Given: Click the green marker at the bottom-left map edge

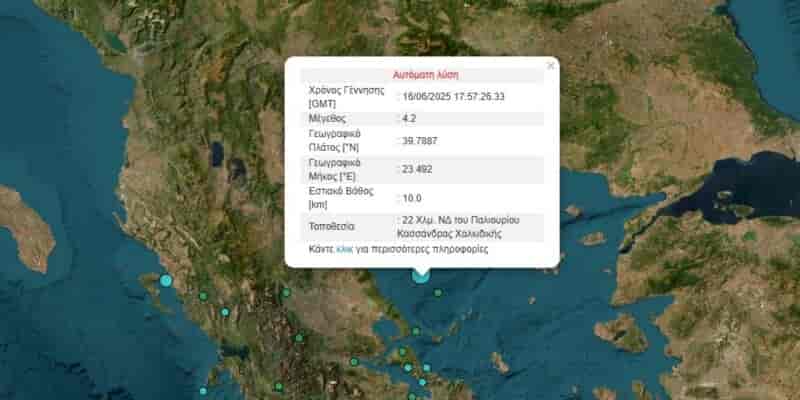Looking at the screenshot, I should tap(203, 391).
